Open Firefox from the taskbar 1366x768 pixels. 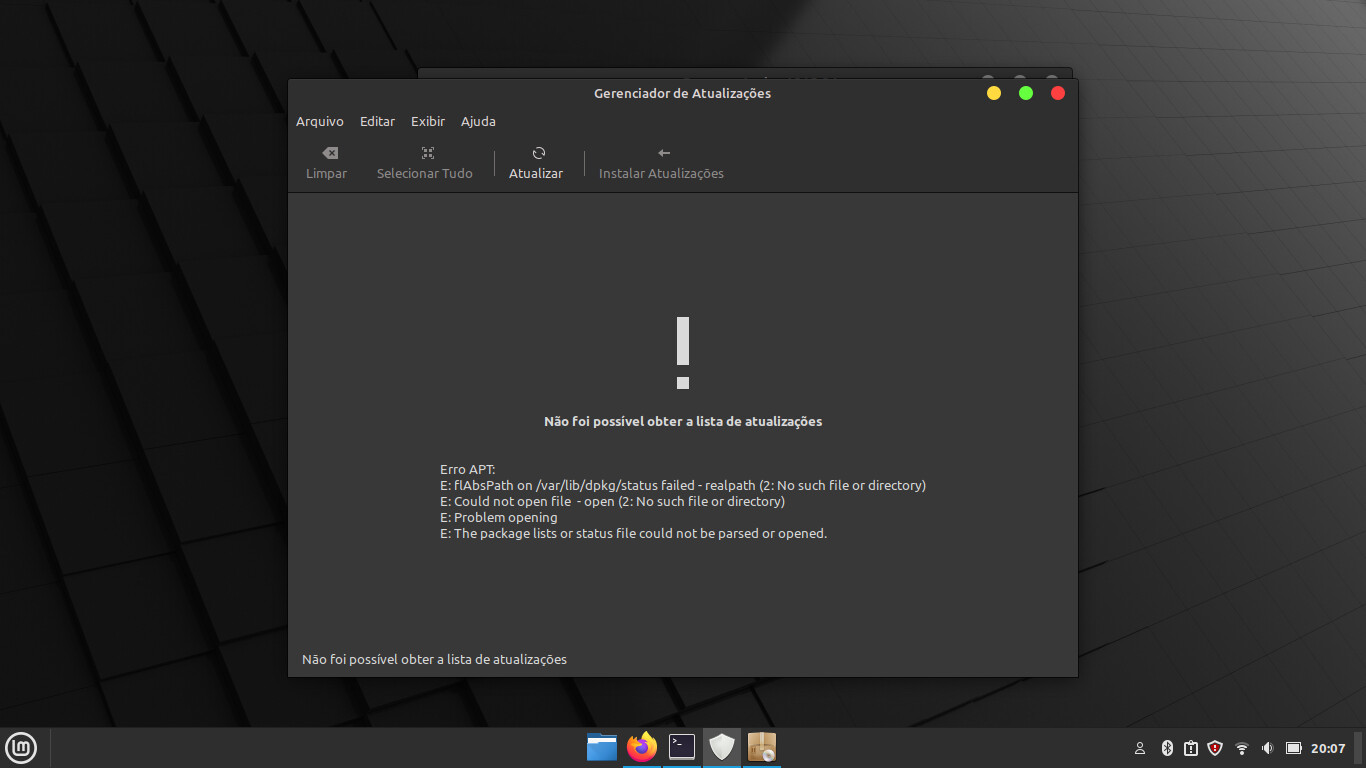(x=642, y=747)
